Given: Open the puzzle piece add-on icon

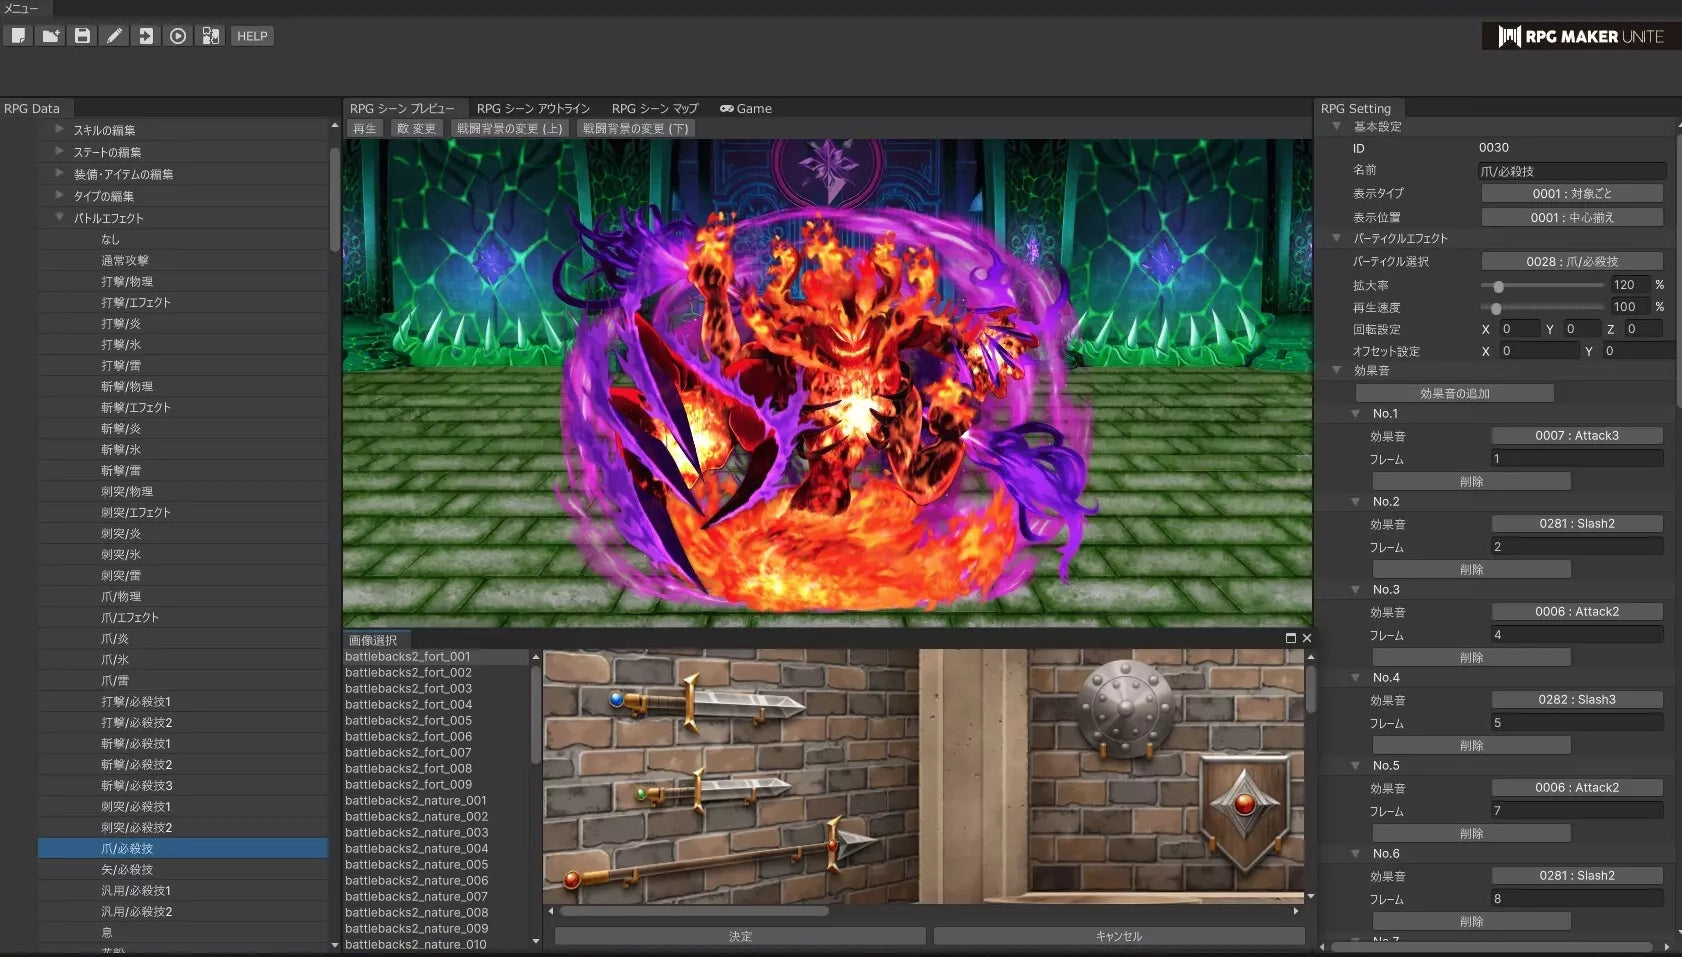Looking at the screenshot, I should tap(210, 36).
